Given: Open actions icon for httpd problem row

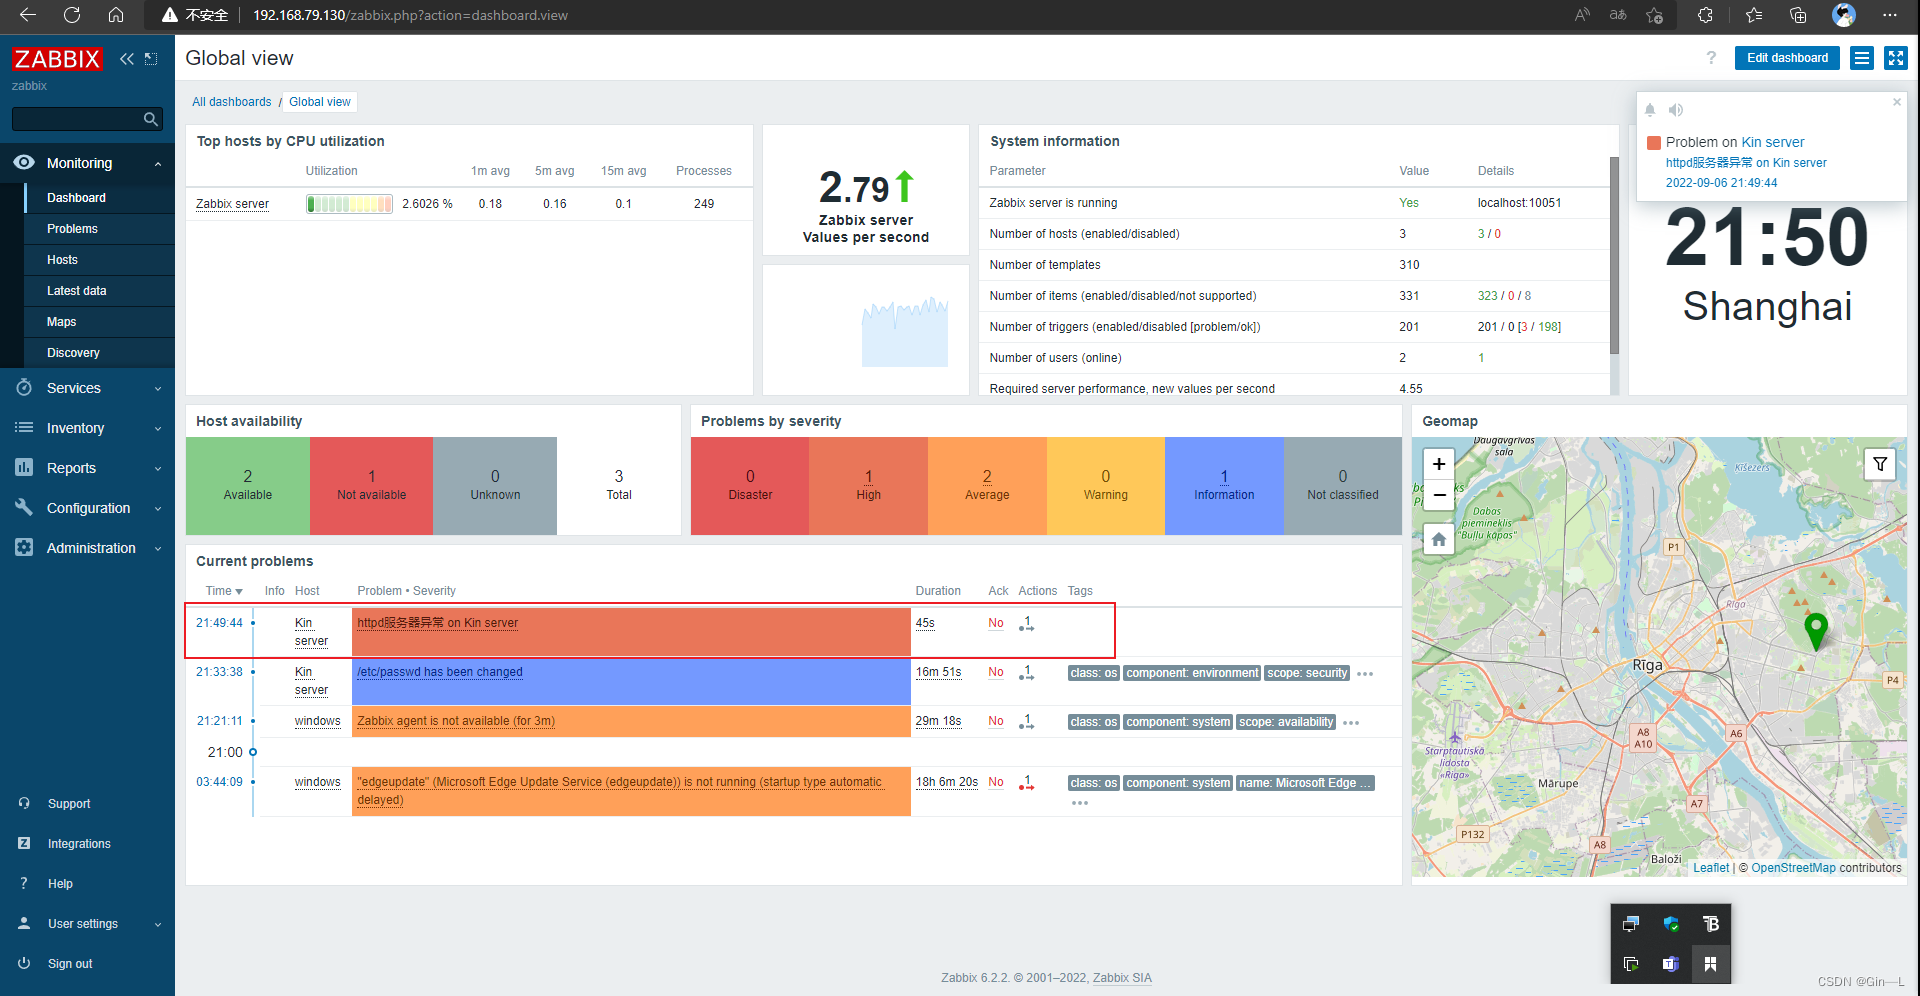Looking at the screenshot, I should 1026,624.
